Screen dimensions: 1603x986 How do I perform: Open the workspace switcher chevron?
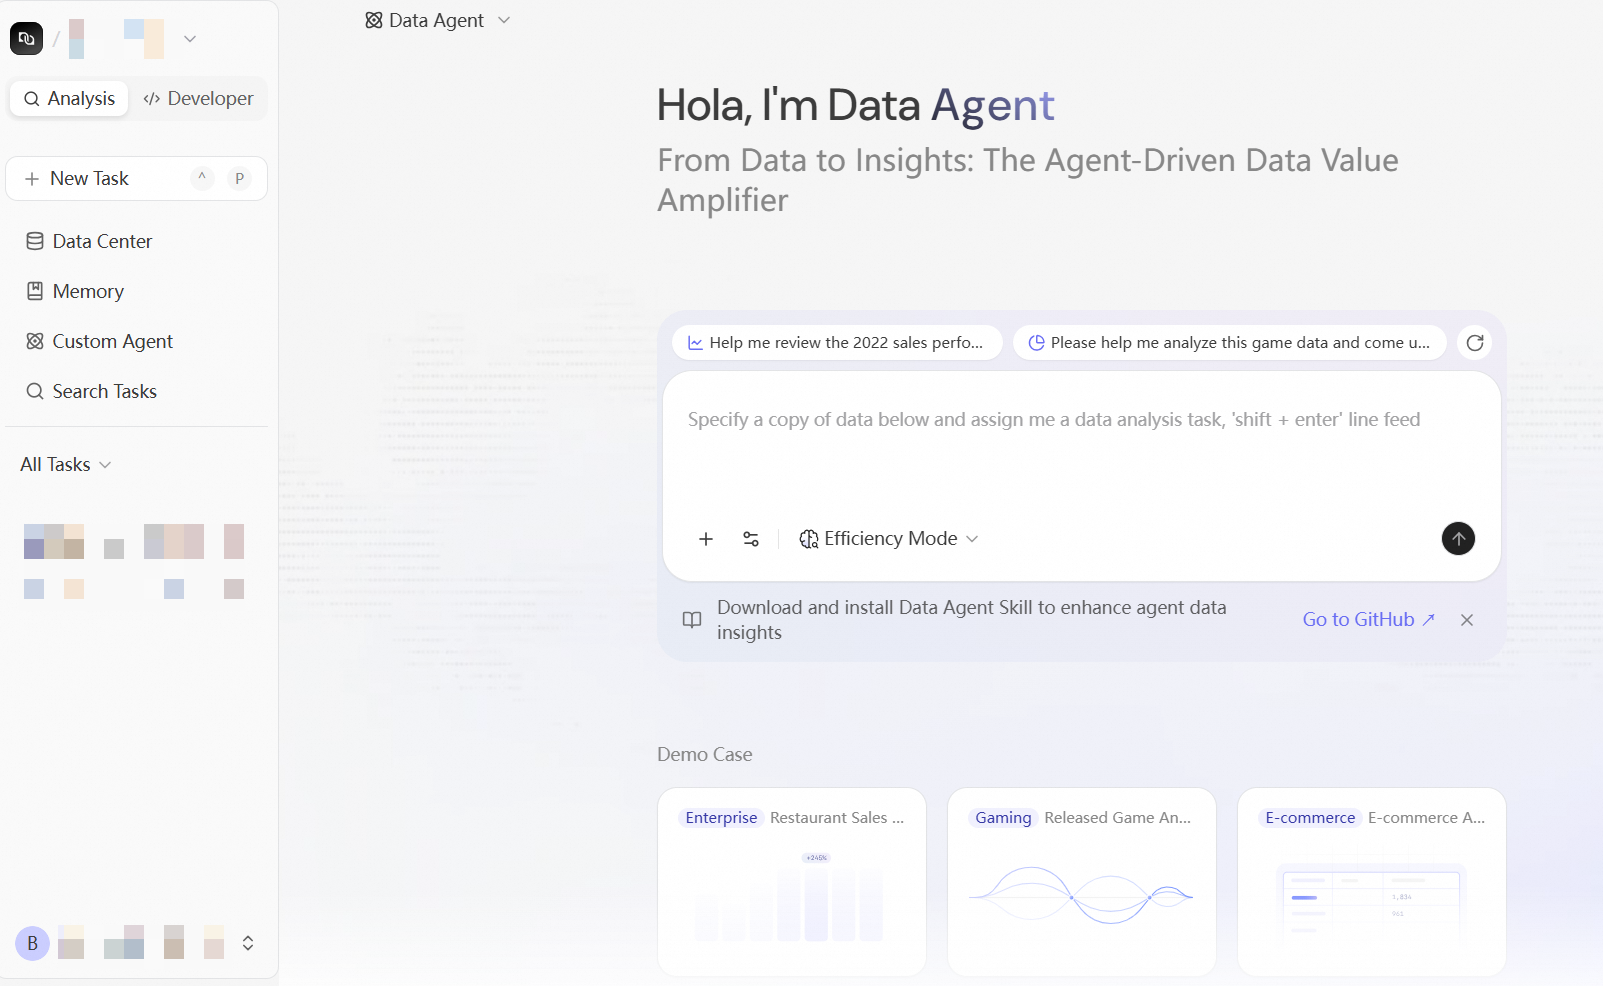pyautogui.click(x=190, y=39)
